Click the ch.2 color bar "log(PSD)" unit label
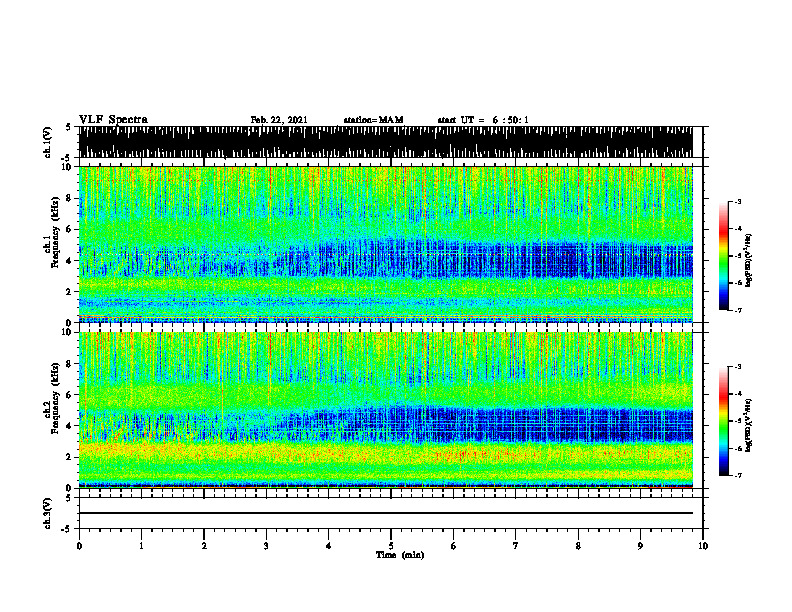The height and width of the screenshot is (612, 792). [749, 426]
